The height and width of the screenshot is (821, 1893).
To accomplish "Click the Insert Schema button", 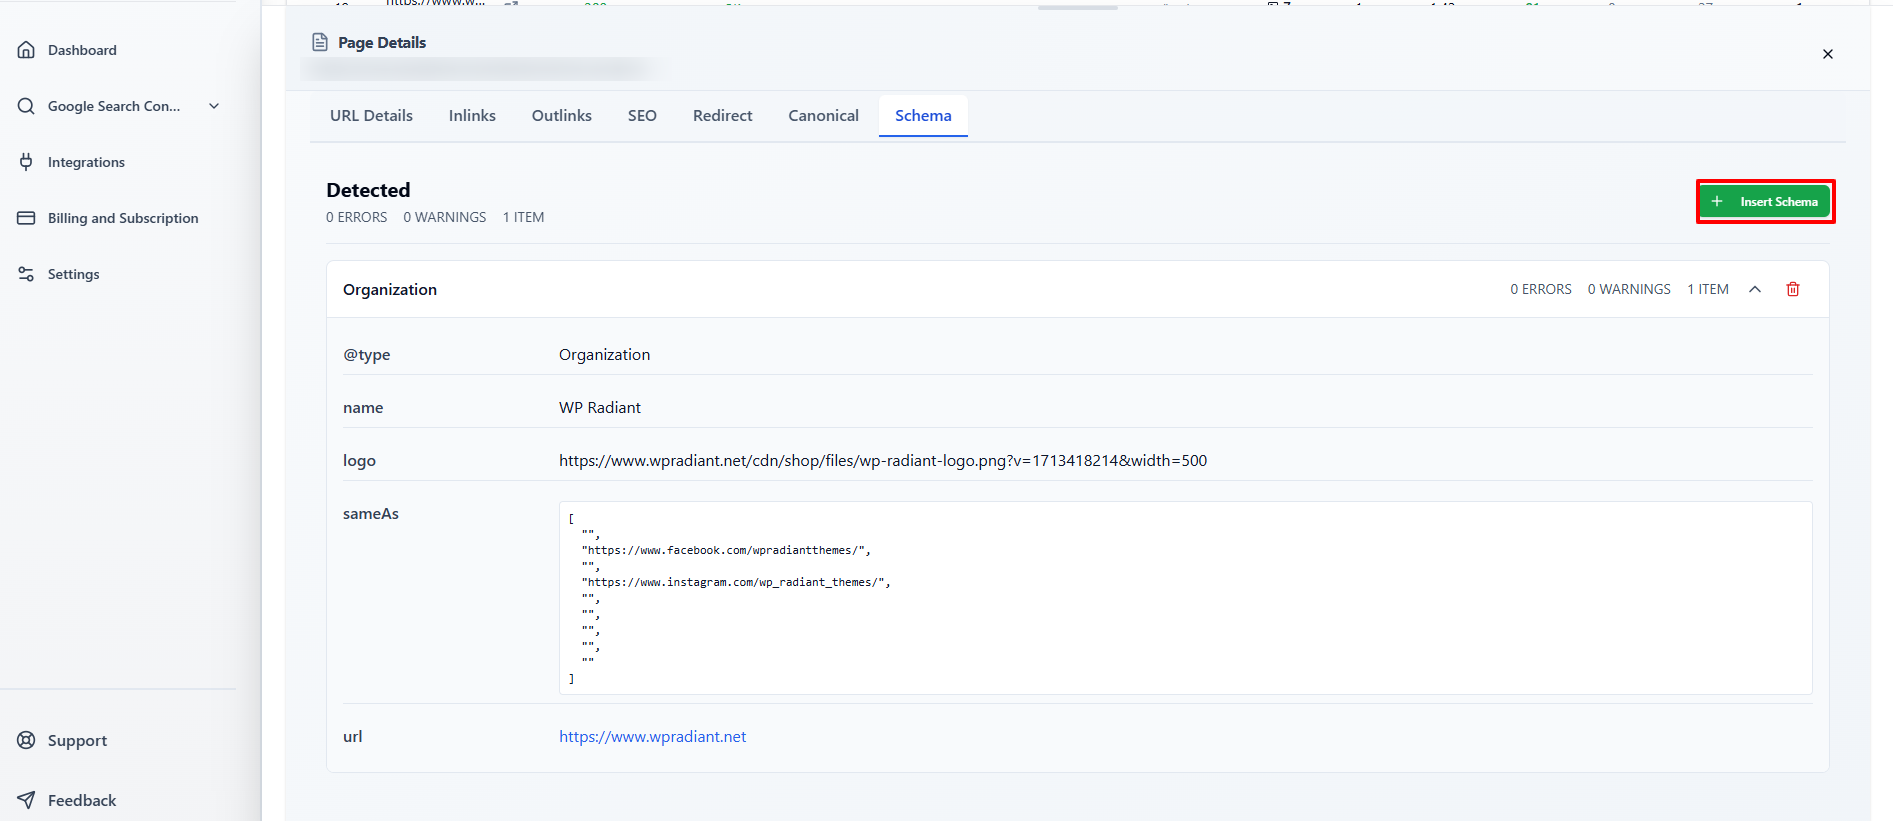I will [1766, 202].
